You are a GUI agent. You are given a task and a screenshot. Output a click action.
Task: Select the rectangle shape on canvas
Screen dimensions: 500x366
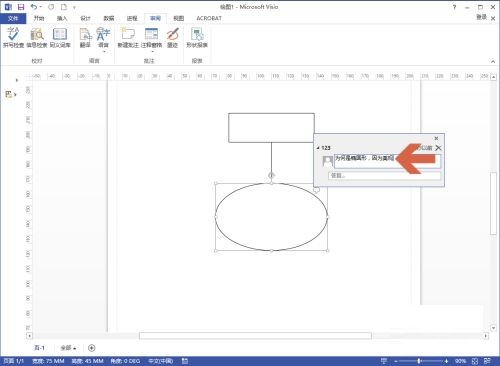point(271,128)
